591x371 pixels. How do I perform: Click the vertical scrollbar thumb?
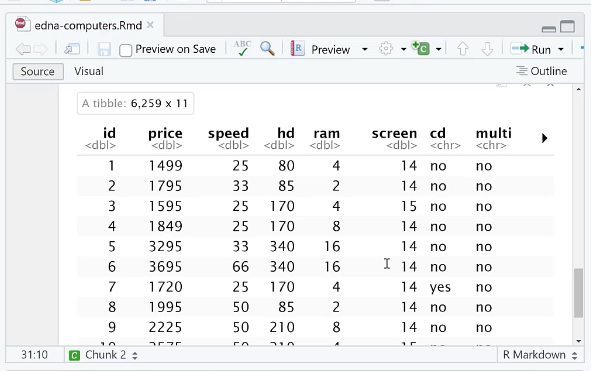pyautogui.click(x=579, y=293)
